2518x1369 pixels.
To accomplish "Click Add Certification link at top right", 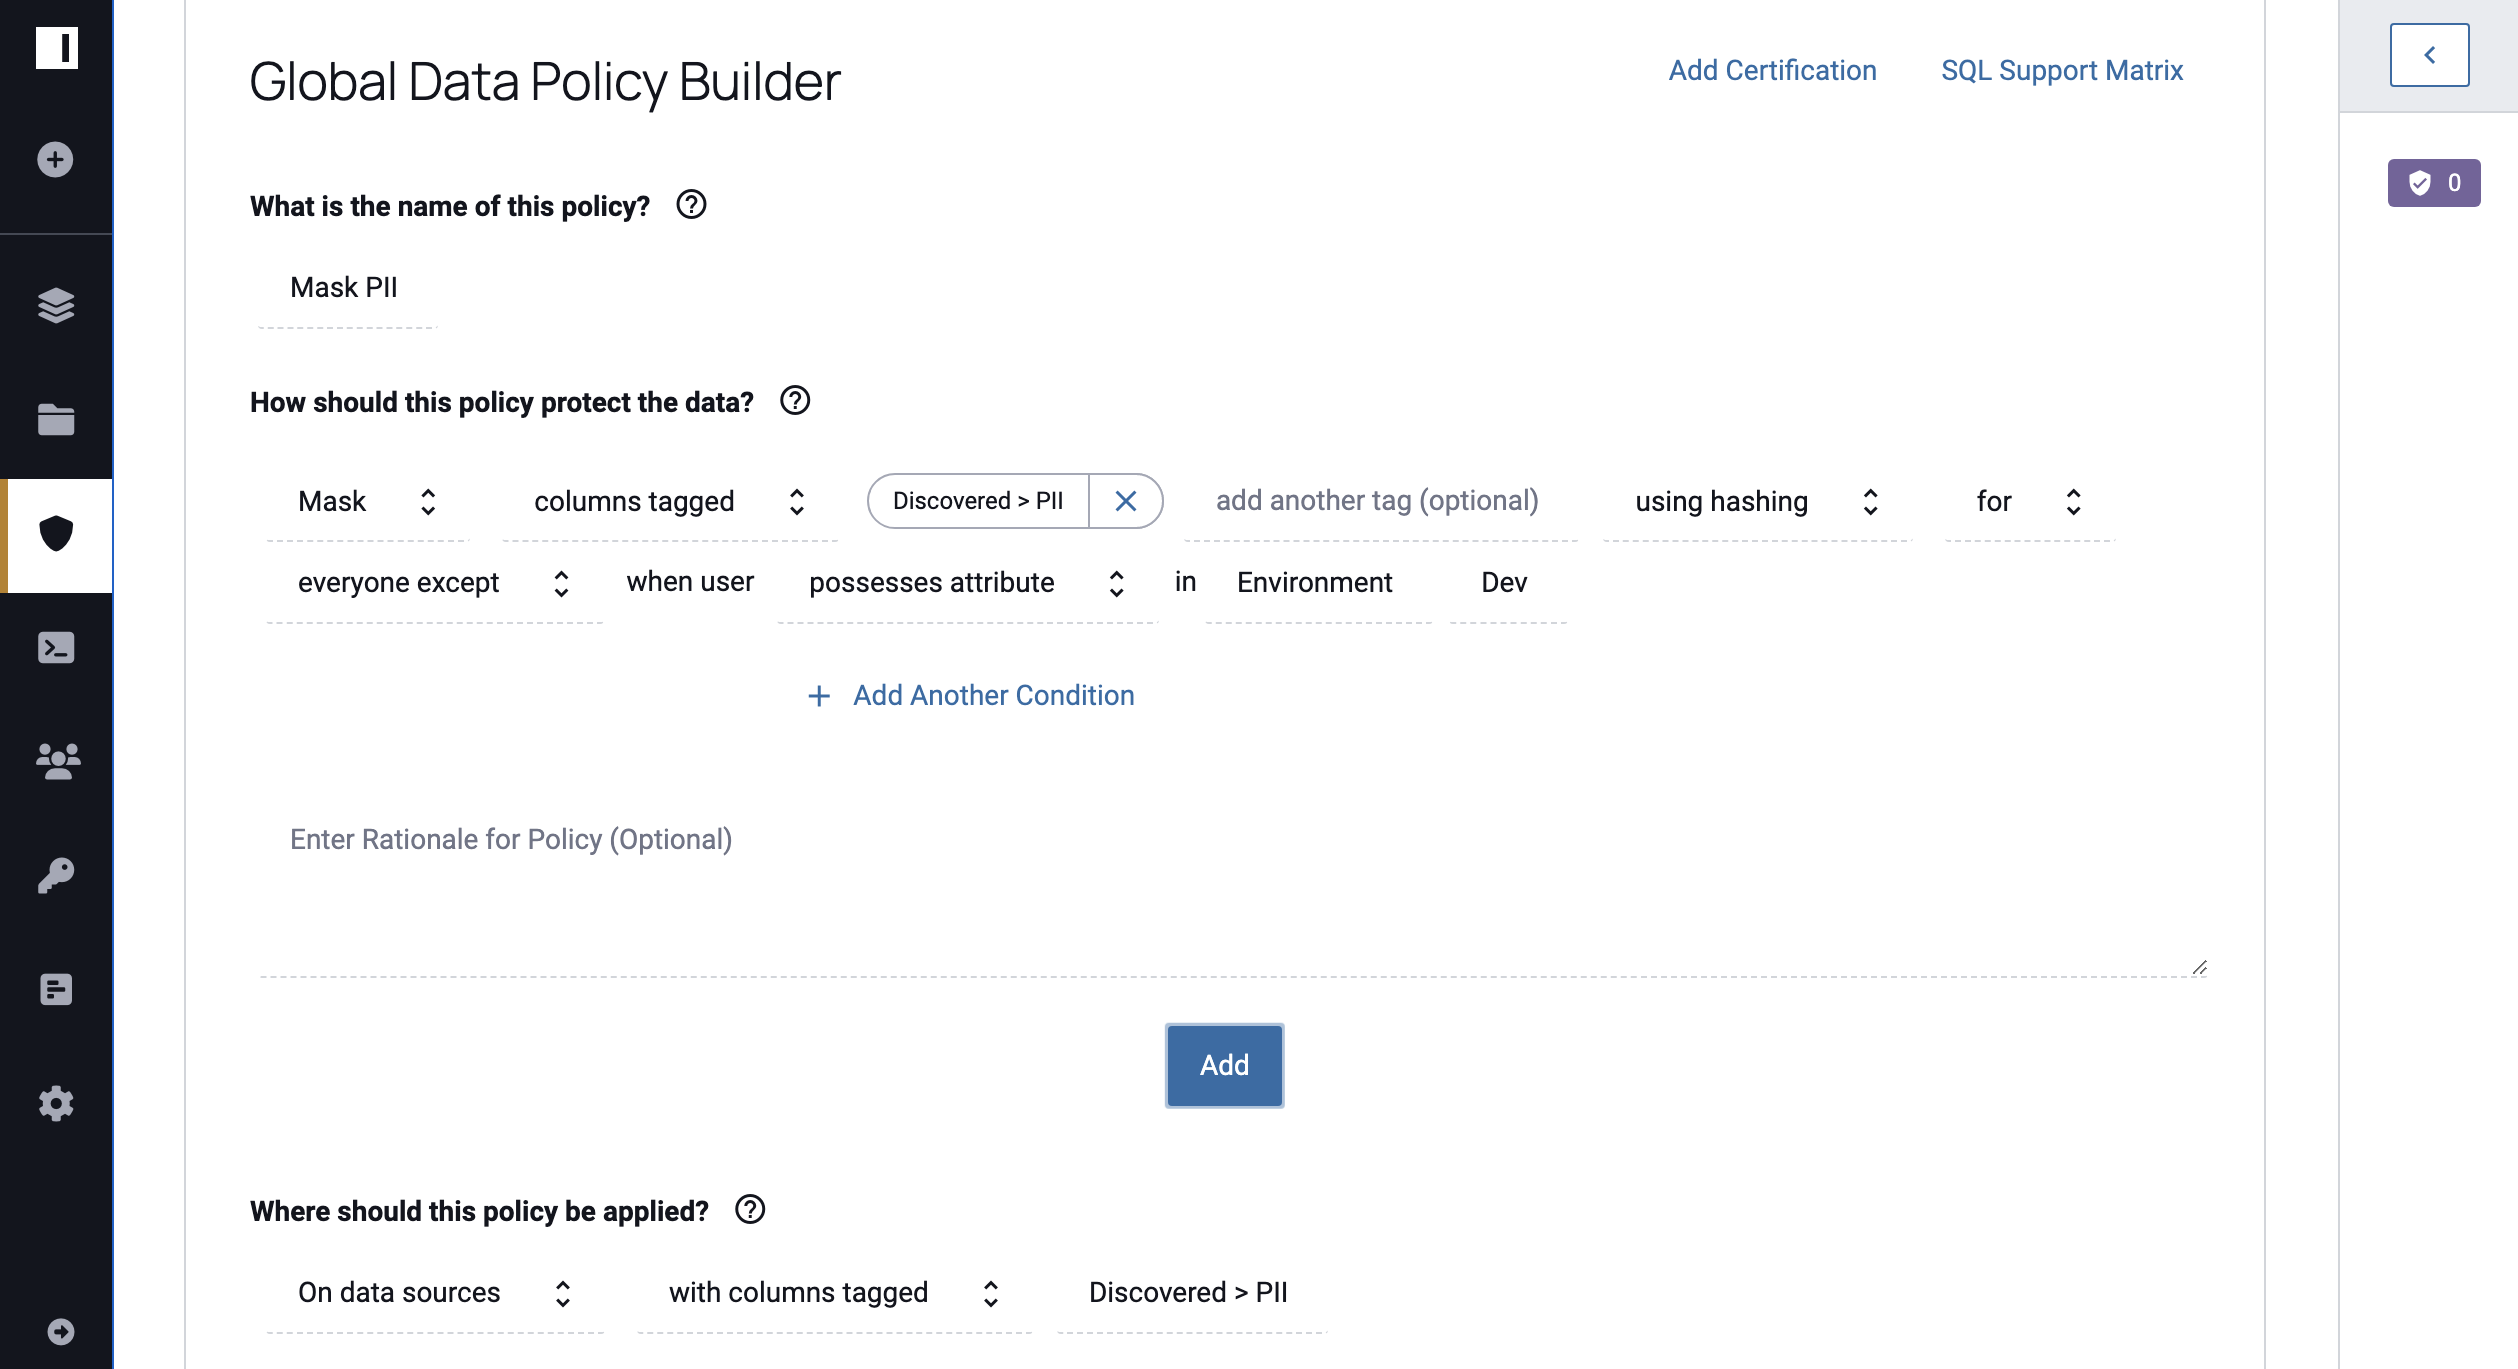I will point(1771,71).
